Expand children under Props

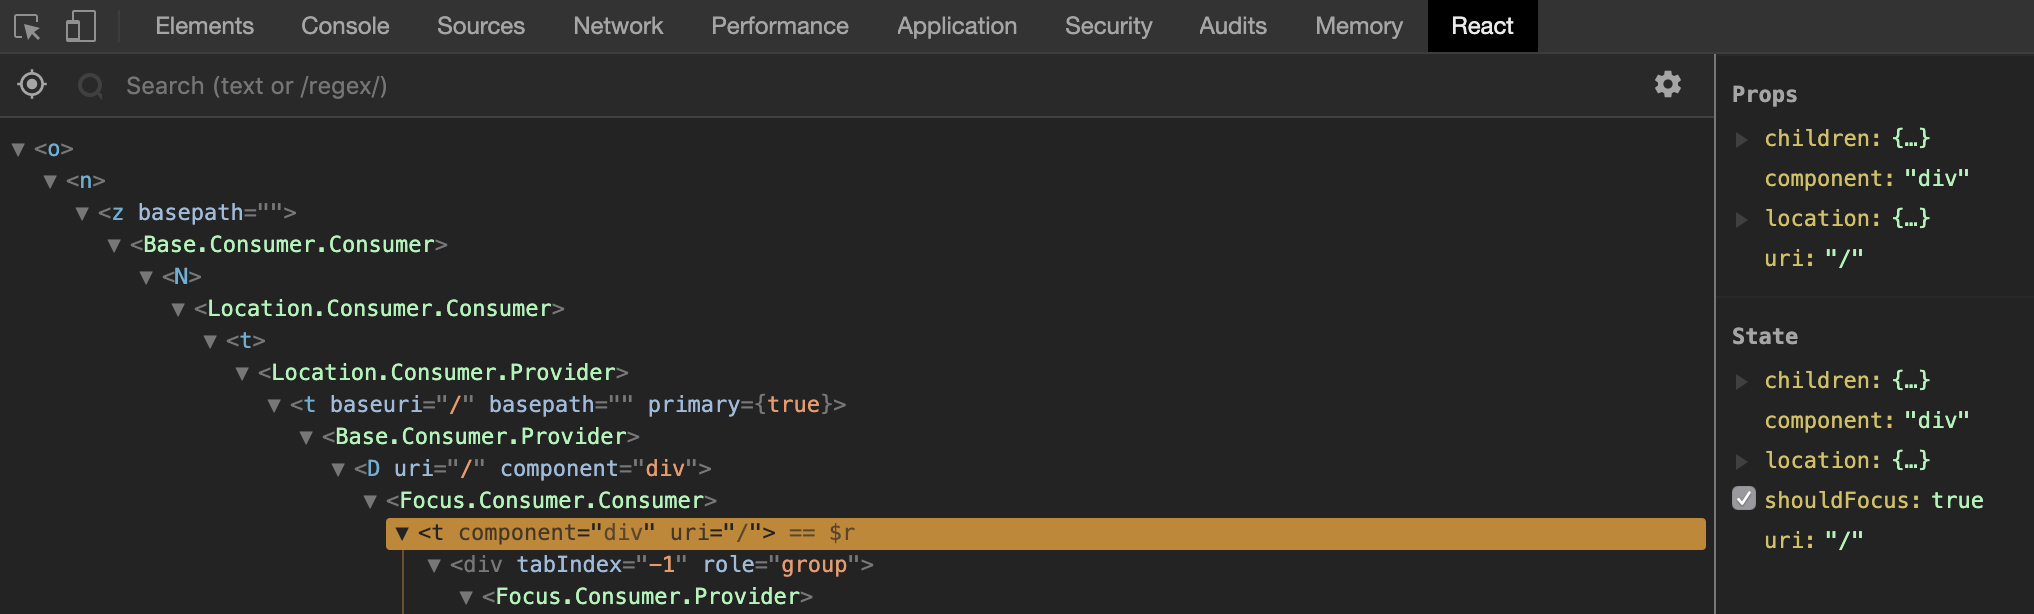(x=1742, y=139)
